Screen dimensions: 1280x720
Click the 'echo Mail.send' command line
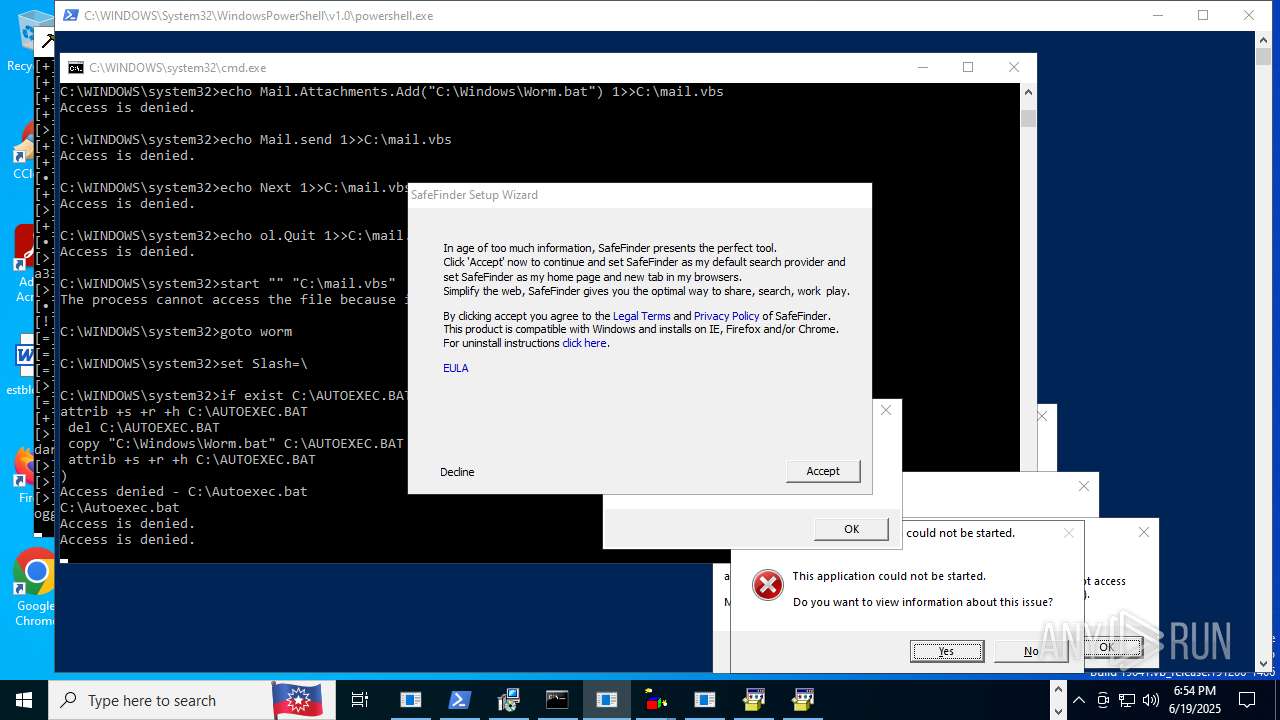(256, 139)
